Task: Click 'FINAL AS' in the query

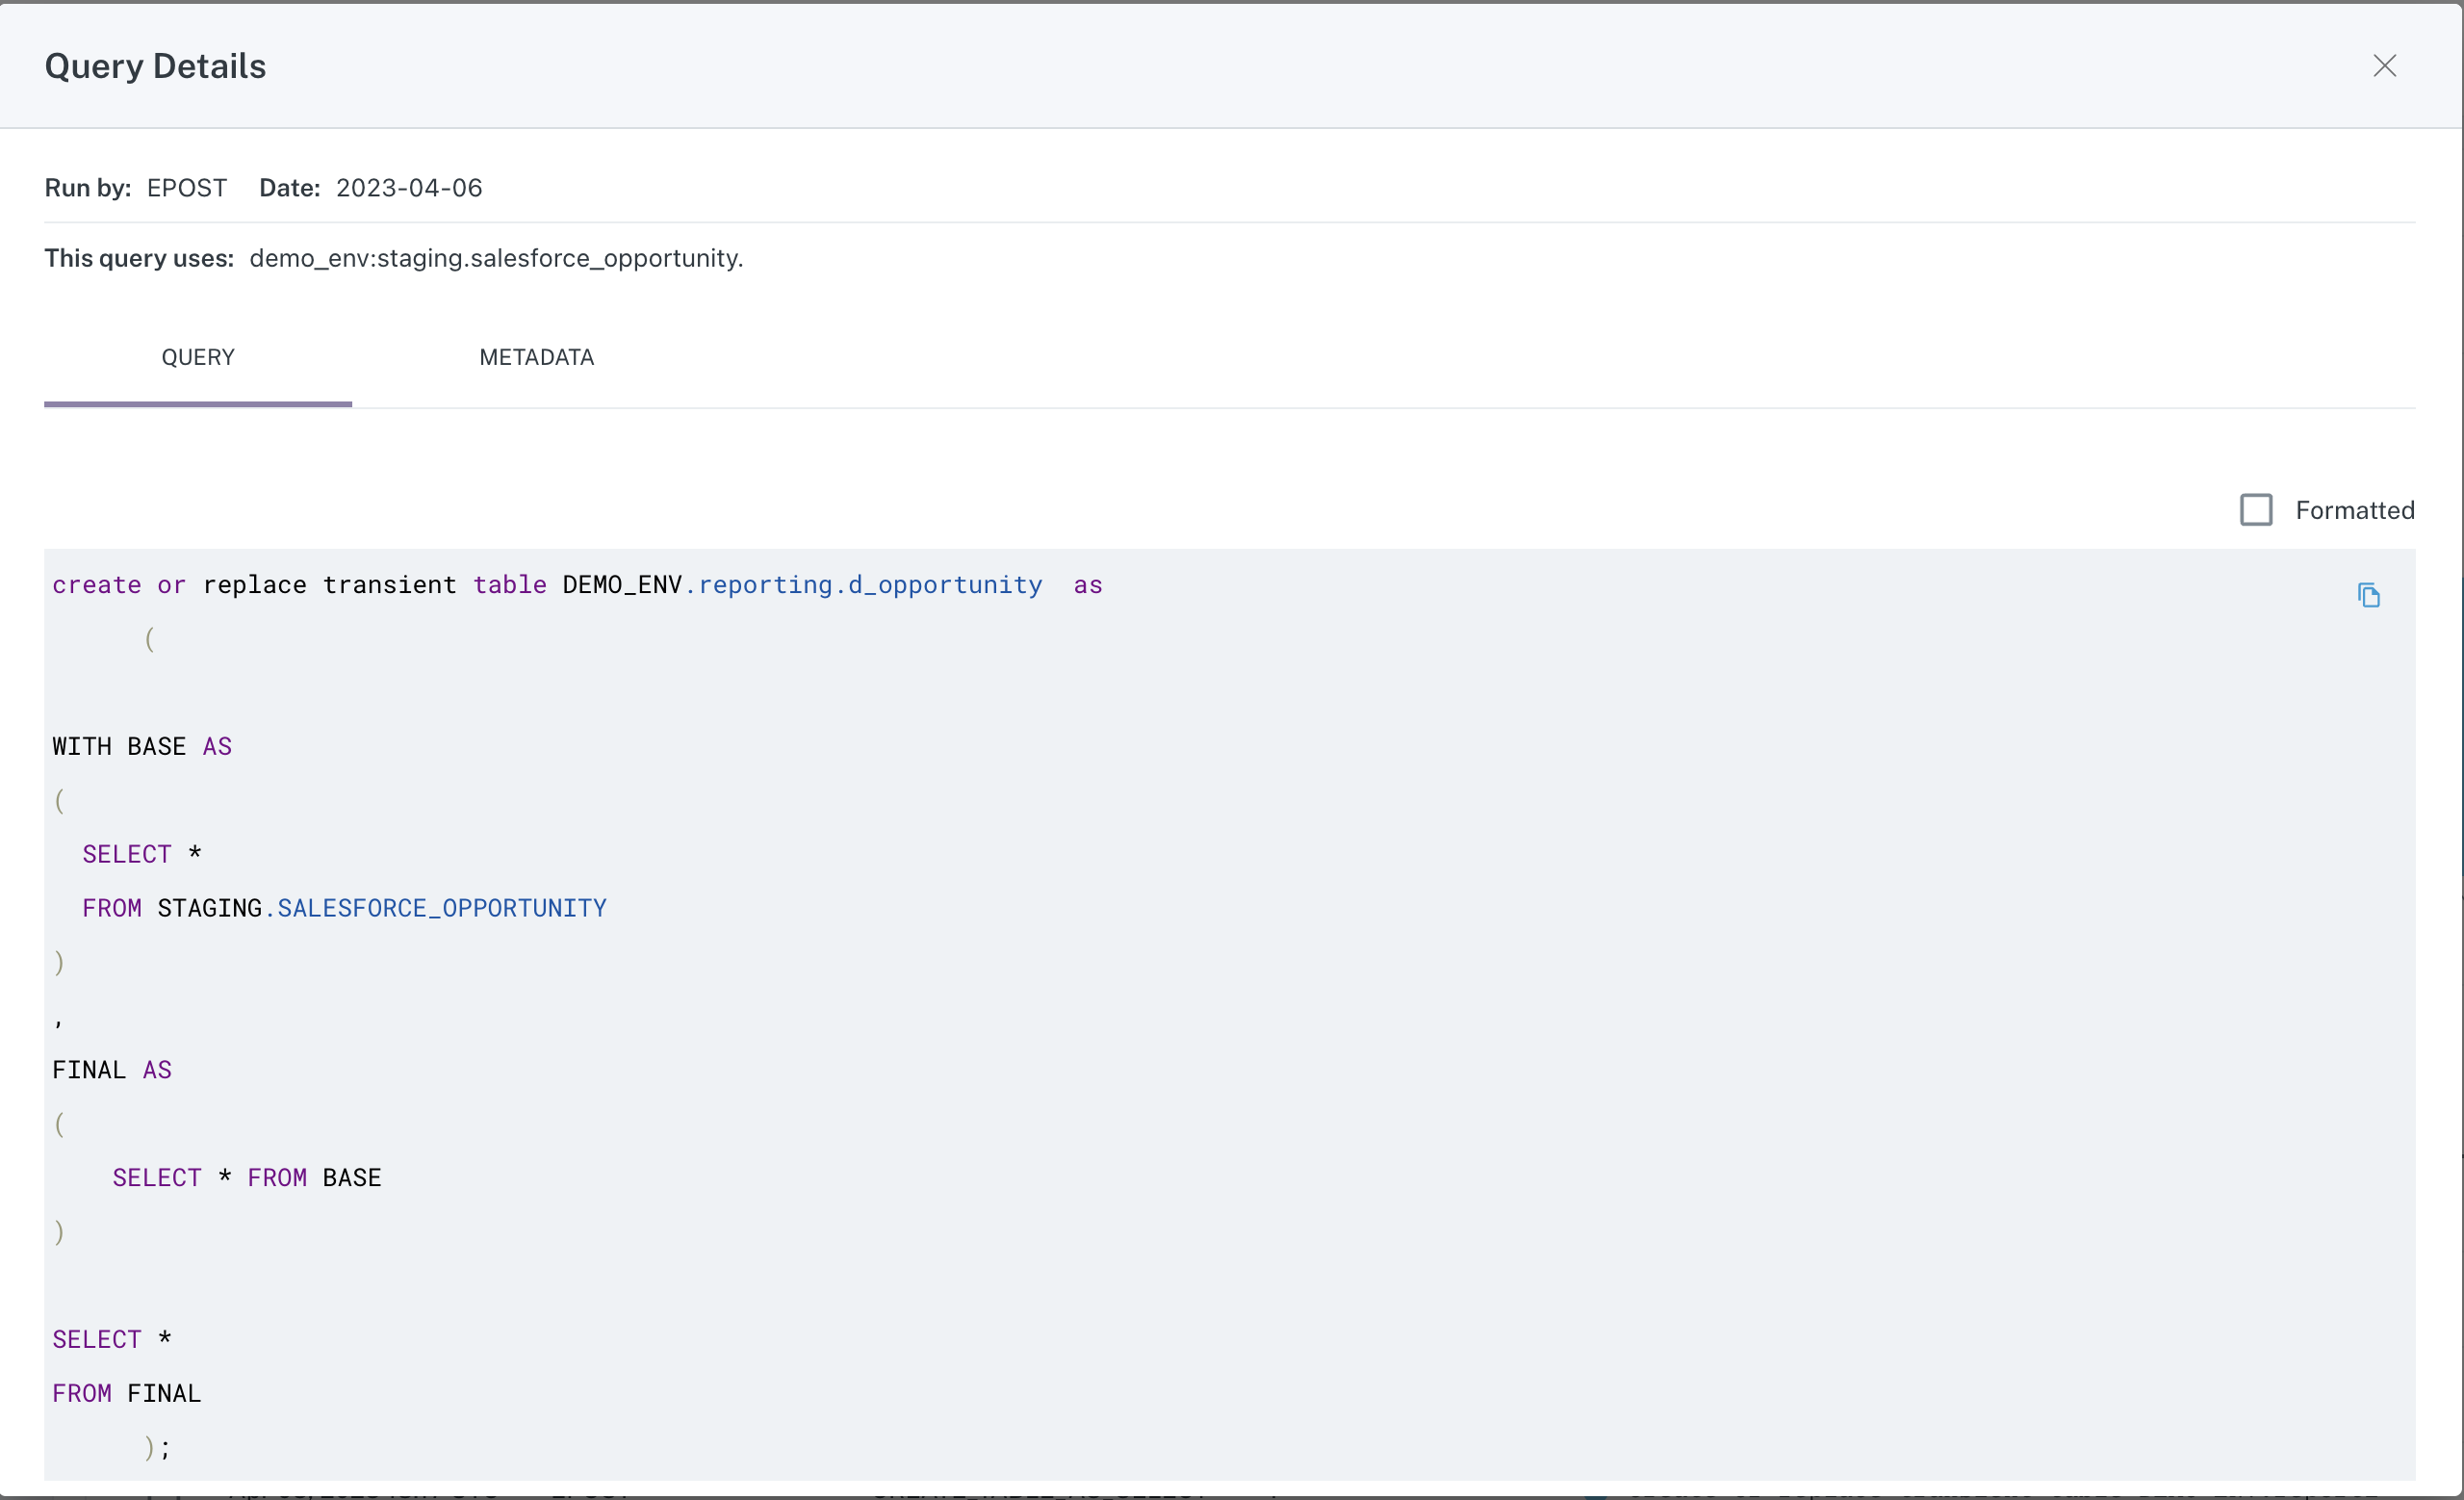Action: point(112,1070)
